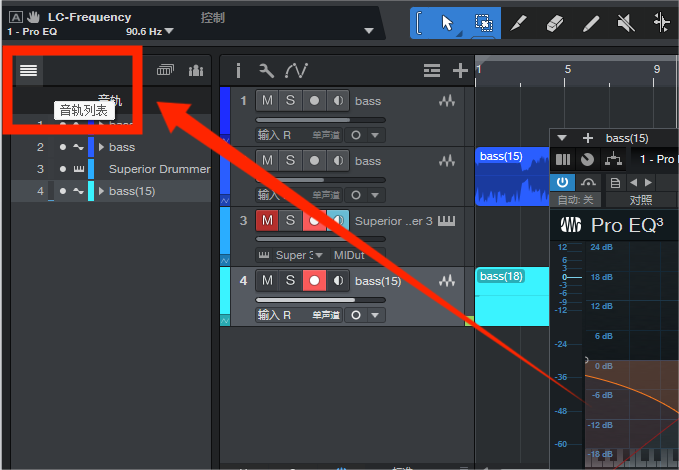Click the 对照 compare button
This screenshot has height=470, width=679.
(x=641, y=200)
